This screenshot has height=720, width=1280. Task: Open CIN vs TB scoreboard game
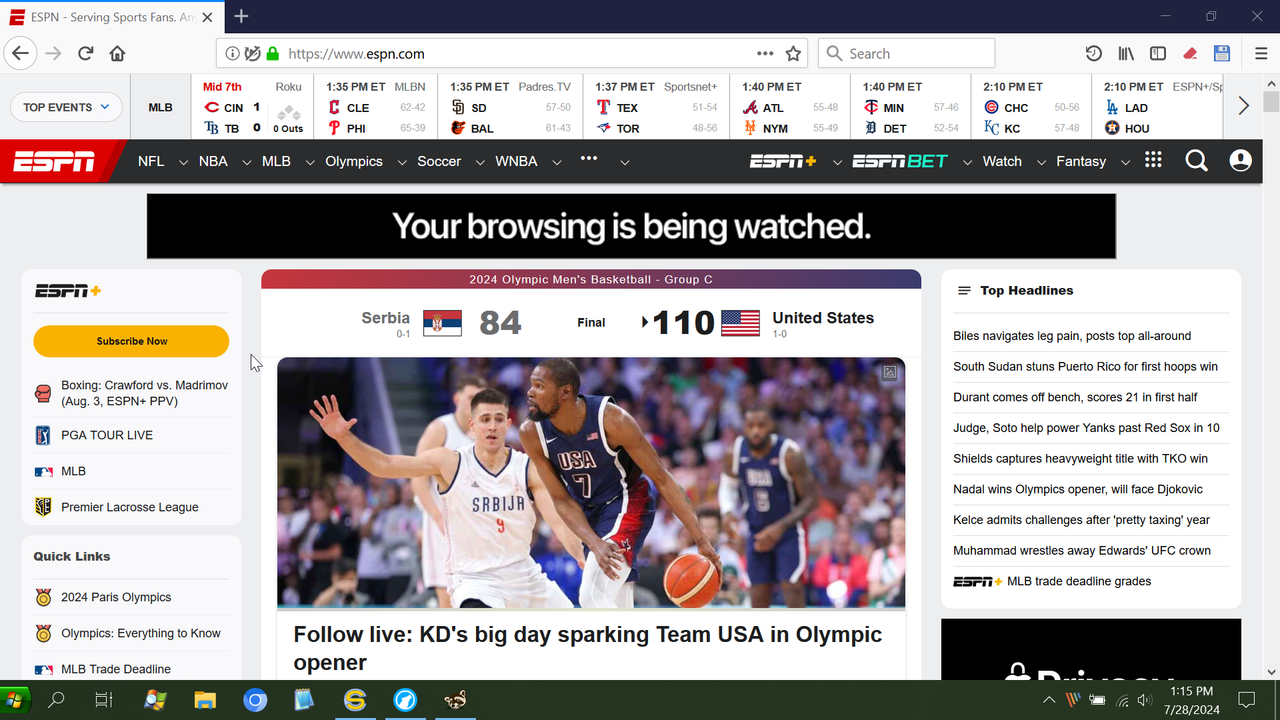252,107
